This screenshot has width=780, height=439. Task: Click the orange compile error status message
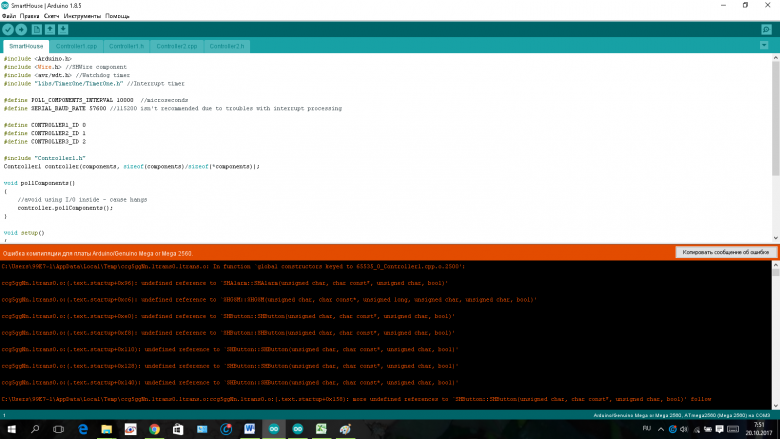tap(98, 253)
